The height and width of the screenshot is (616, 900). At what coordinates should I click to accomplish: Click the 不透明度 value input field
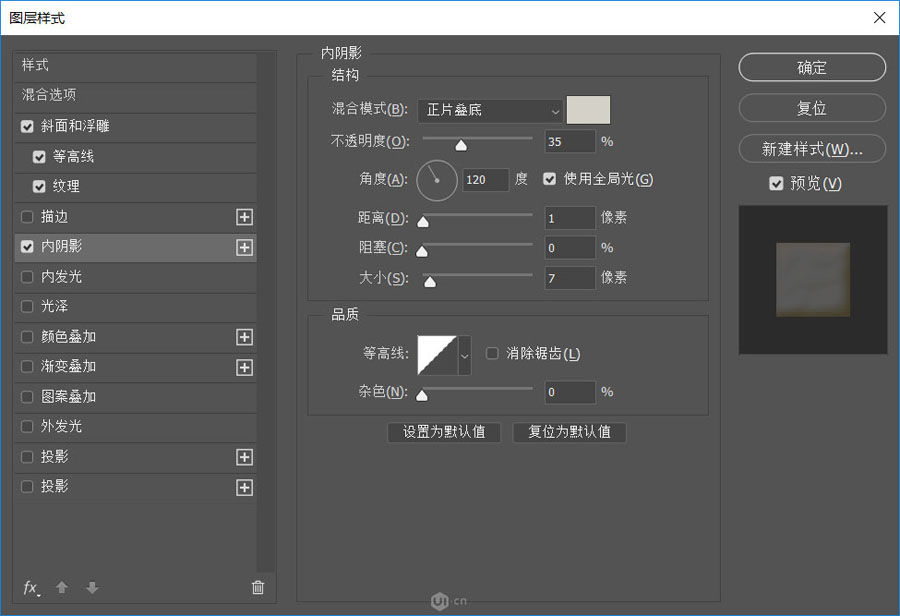click(x=569, y=141)
